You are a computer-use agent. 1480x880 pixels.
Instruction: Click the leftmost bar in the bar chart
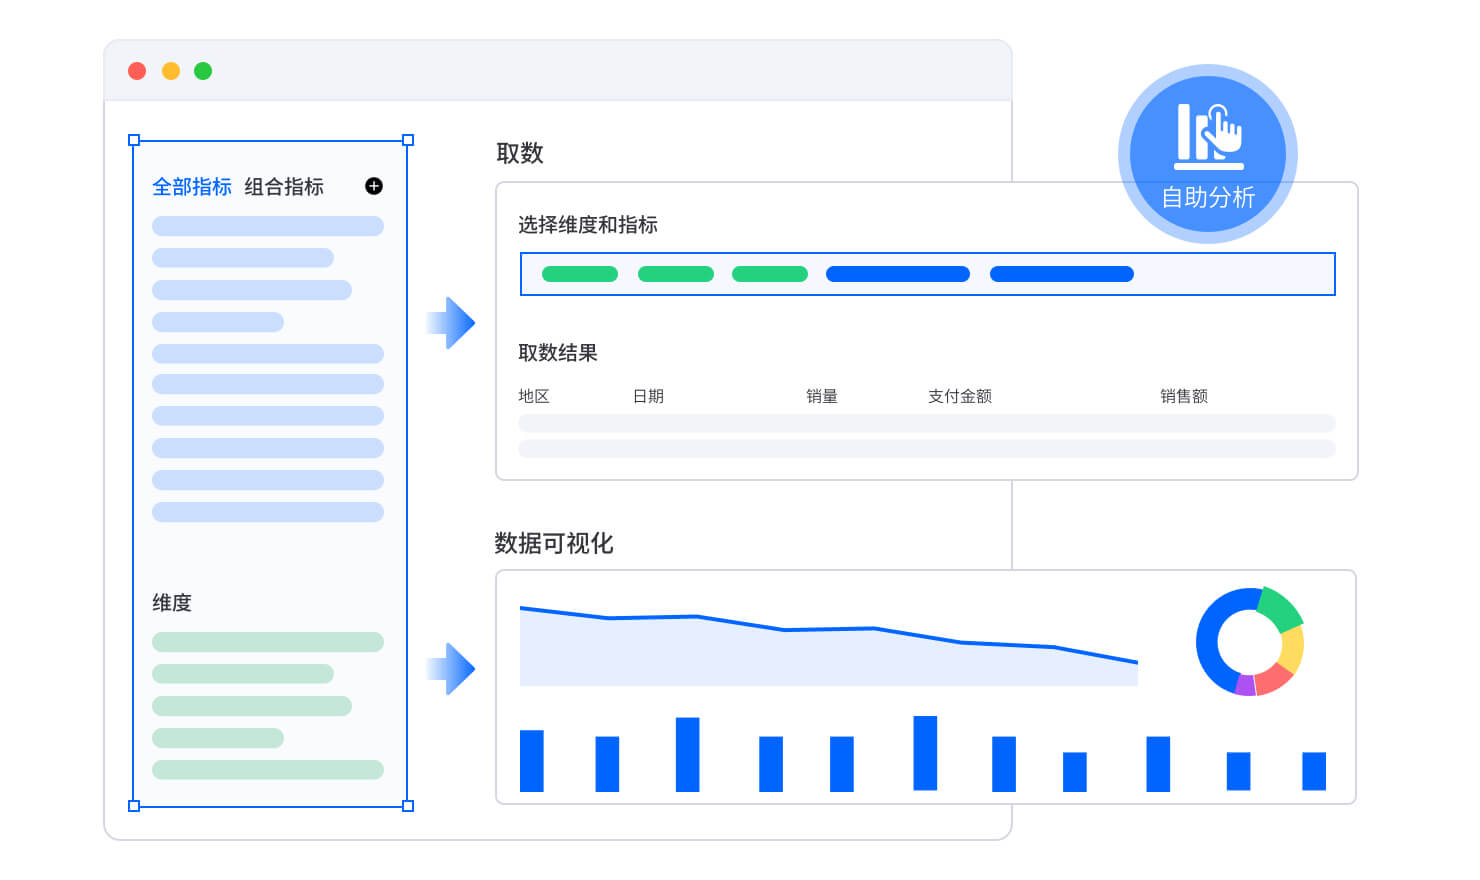[x=532, y=761]
